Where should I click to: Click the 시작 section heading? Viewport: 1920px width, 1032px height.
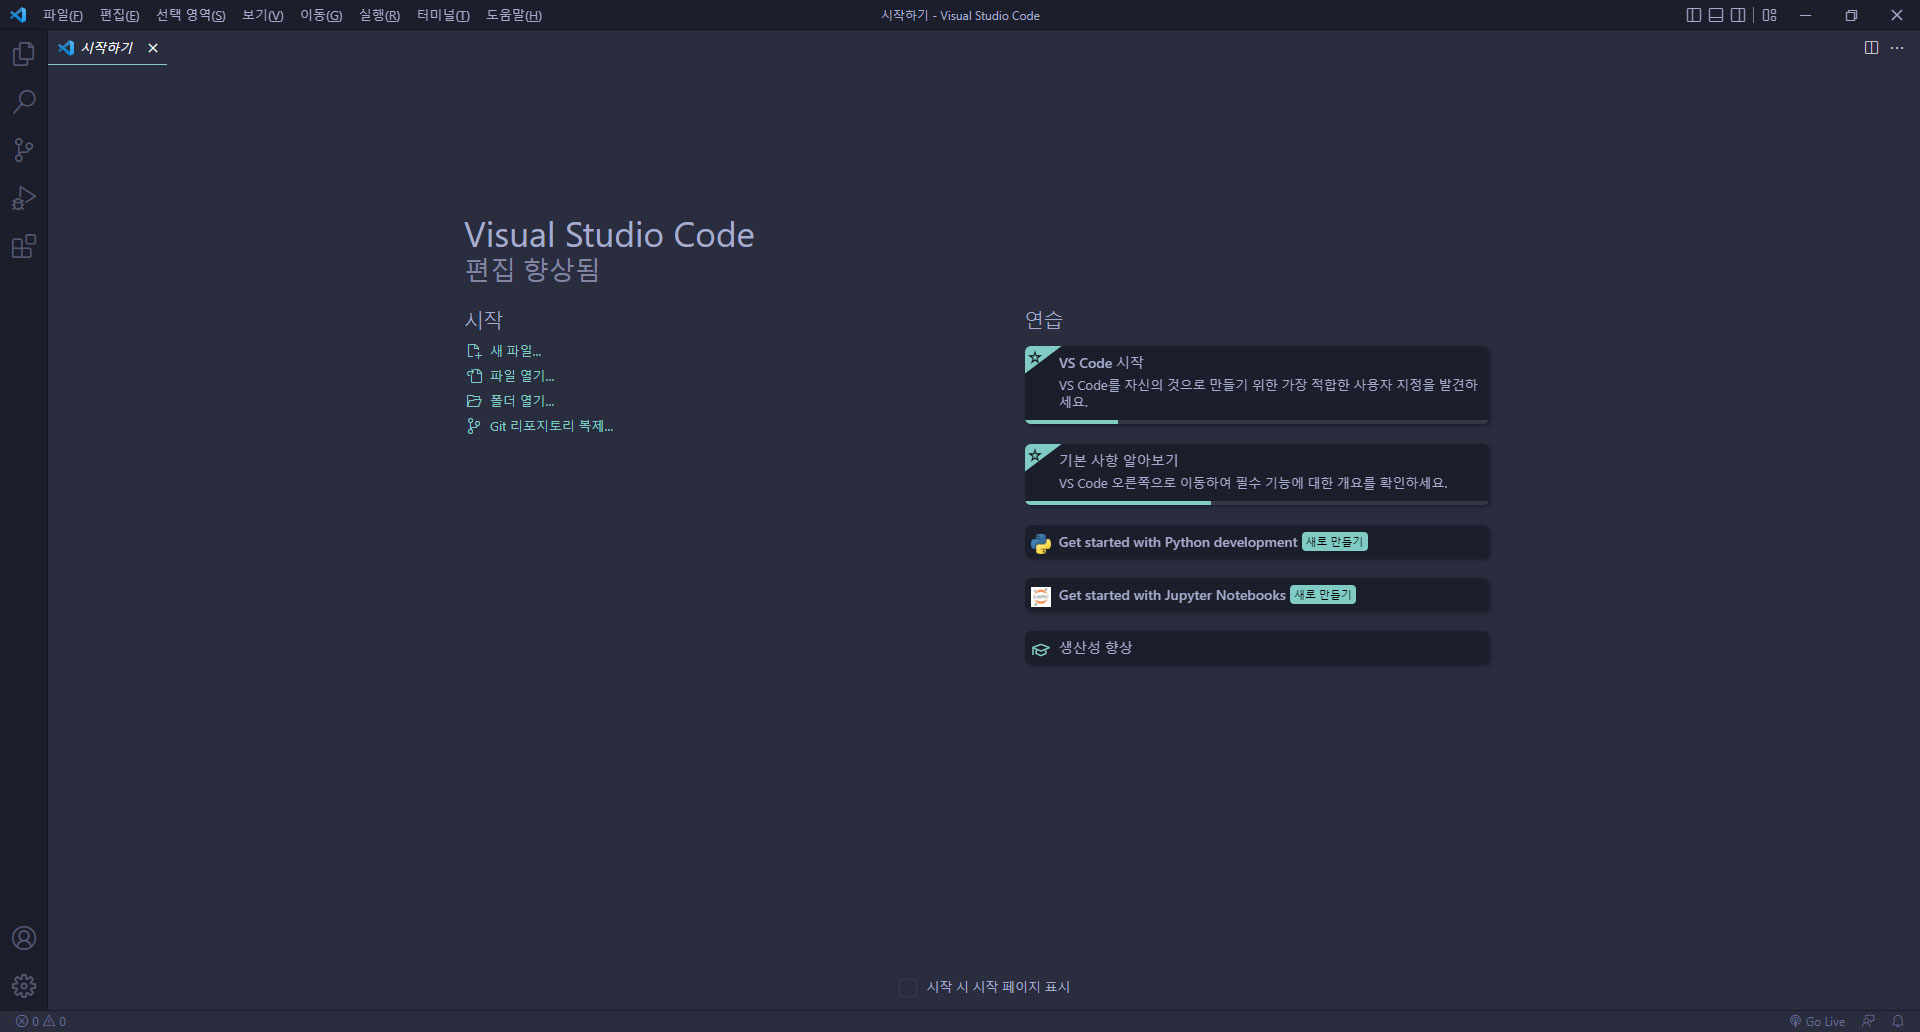(483, 320)
